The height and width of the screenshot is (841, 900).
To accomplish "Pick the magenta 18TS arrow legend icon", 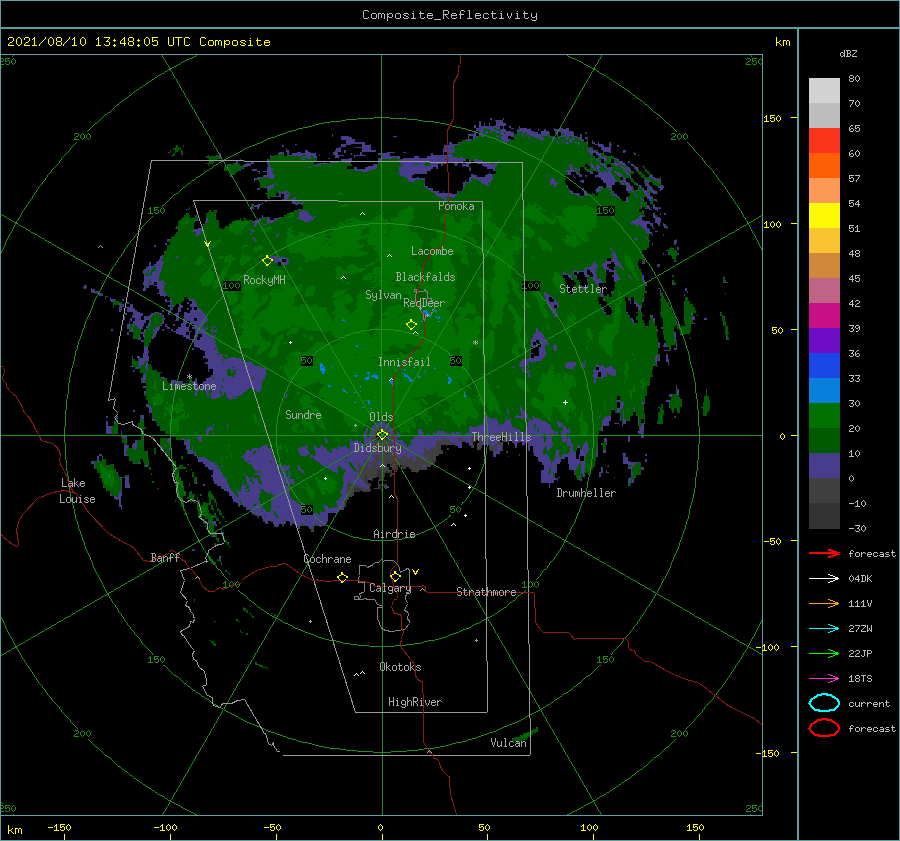I will (824, 679).
